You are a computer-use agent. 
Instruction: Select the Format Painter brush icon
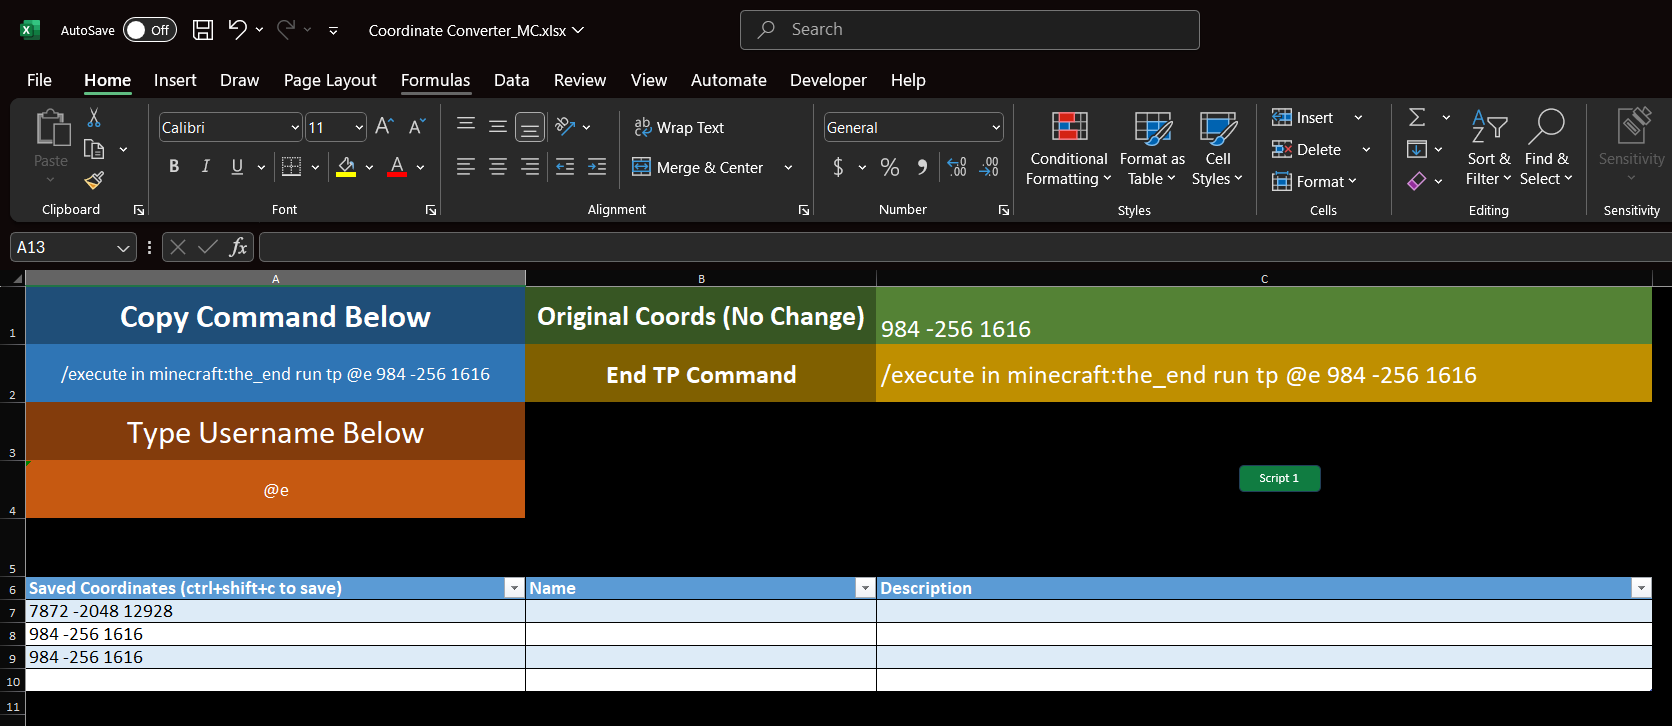click(94, 180)
